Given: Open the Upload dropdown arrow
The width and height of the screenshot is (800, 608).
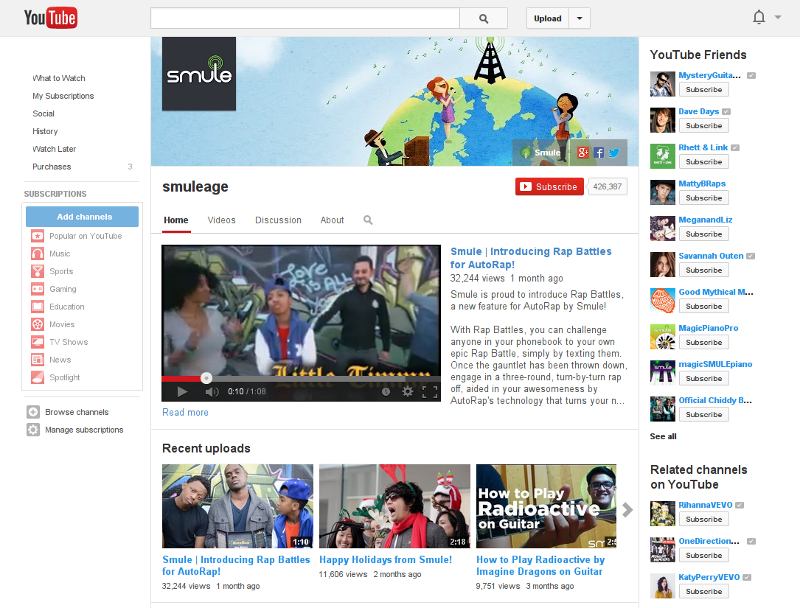Looking at the screenshot, I should coord(580,18).
